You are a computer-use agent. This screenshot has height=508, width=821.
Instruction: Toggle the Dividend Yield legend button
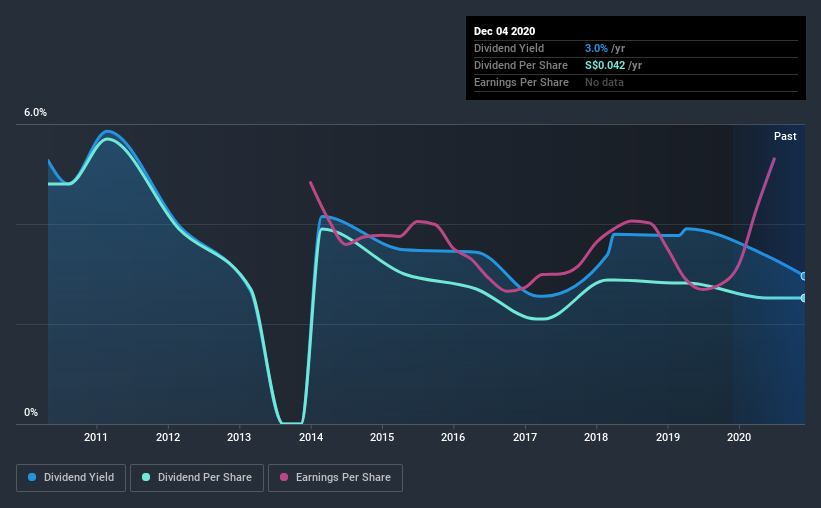(x=71, y=478)
